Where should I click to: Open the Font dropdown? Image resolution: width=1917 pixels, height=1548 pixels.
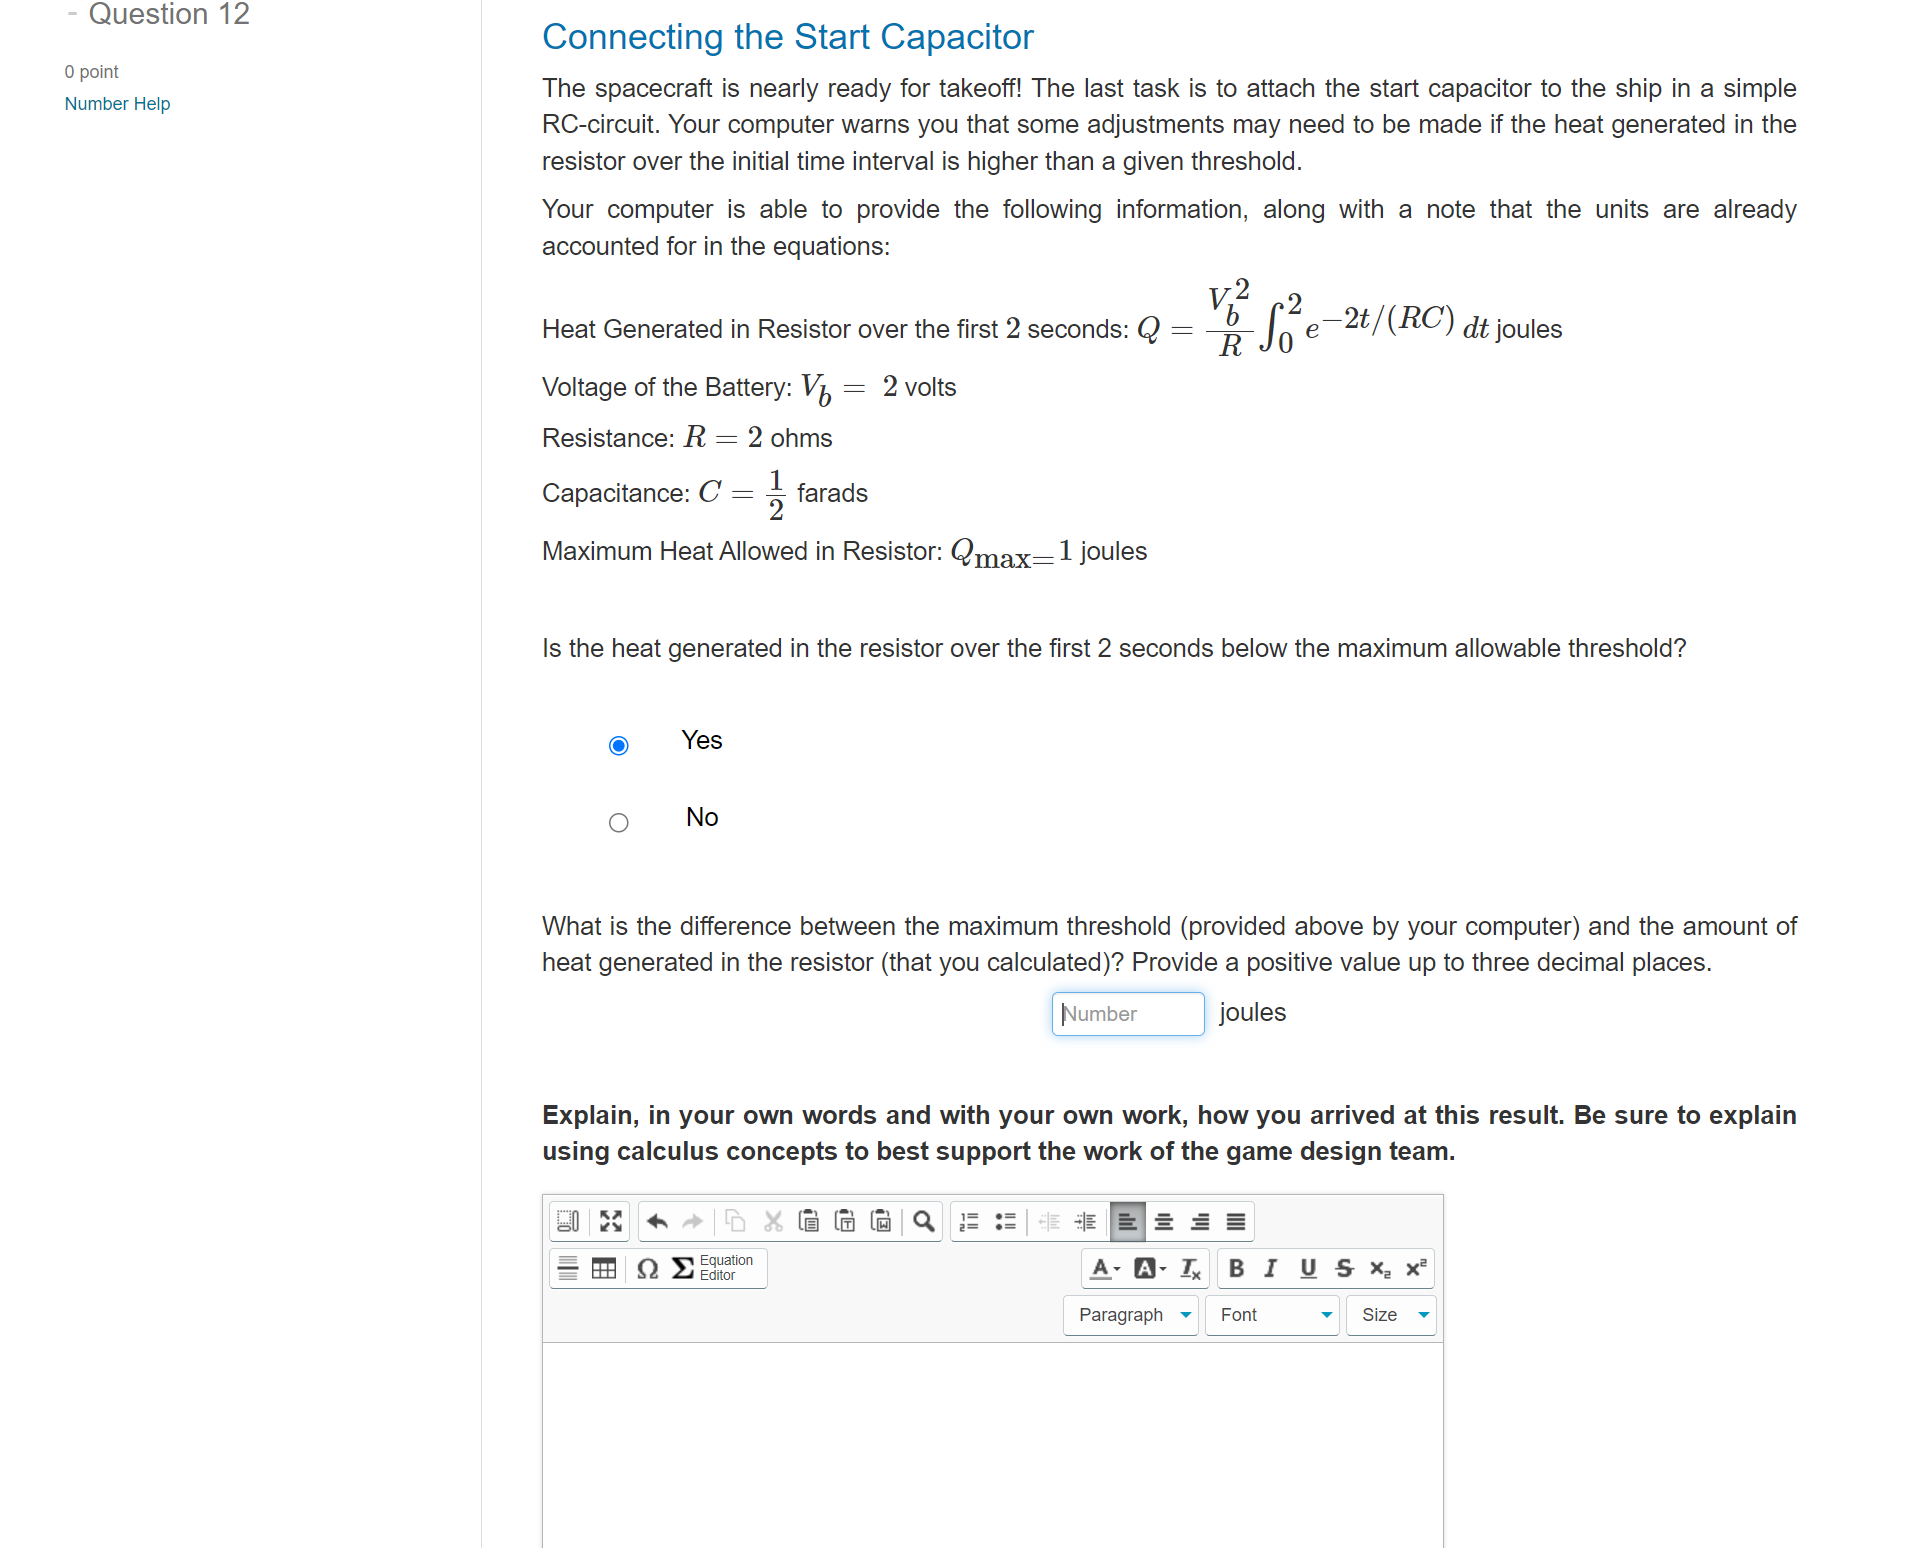point(1271,1315)
